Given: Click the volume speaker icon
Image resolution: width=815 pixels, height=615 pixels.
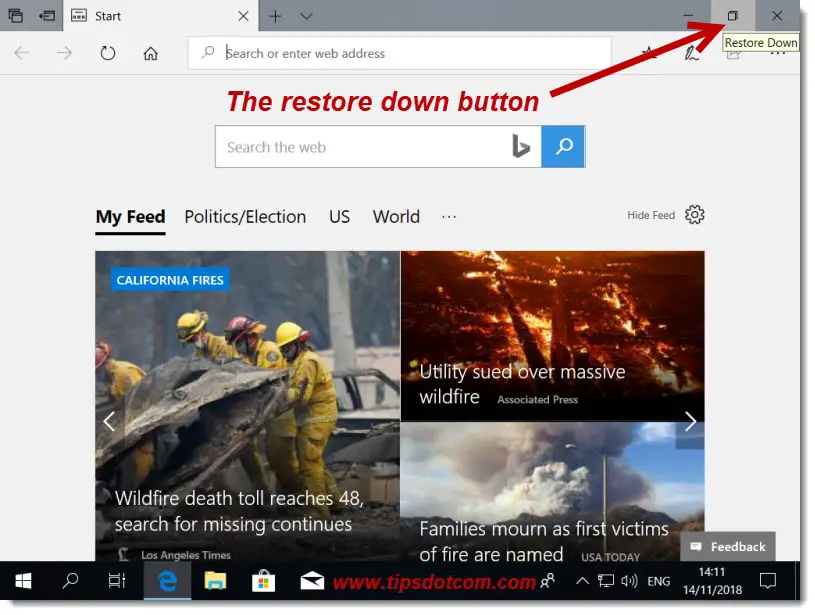Looking at the screenshot, I should point(629,581).
